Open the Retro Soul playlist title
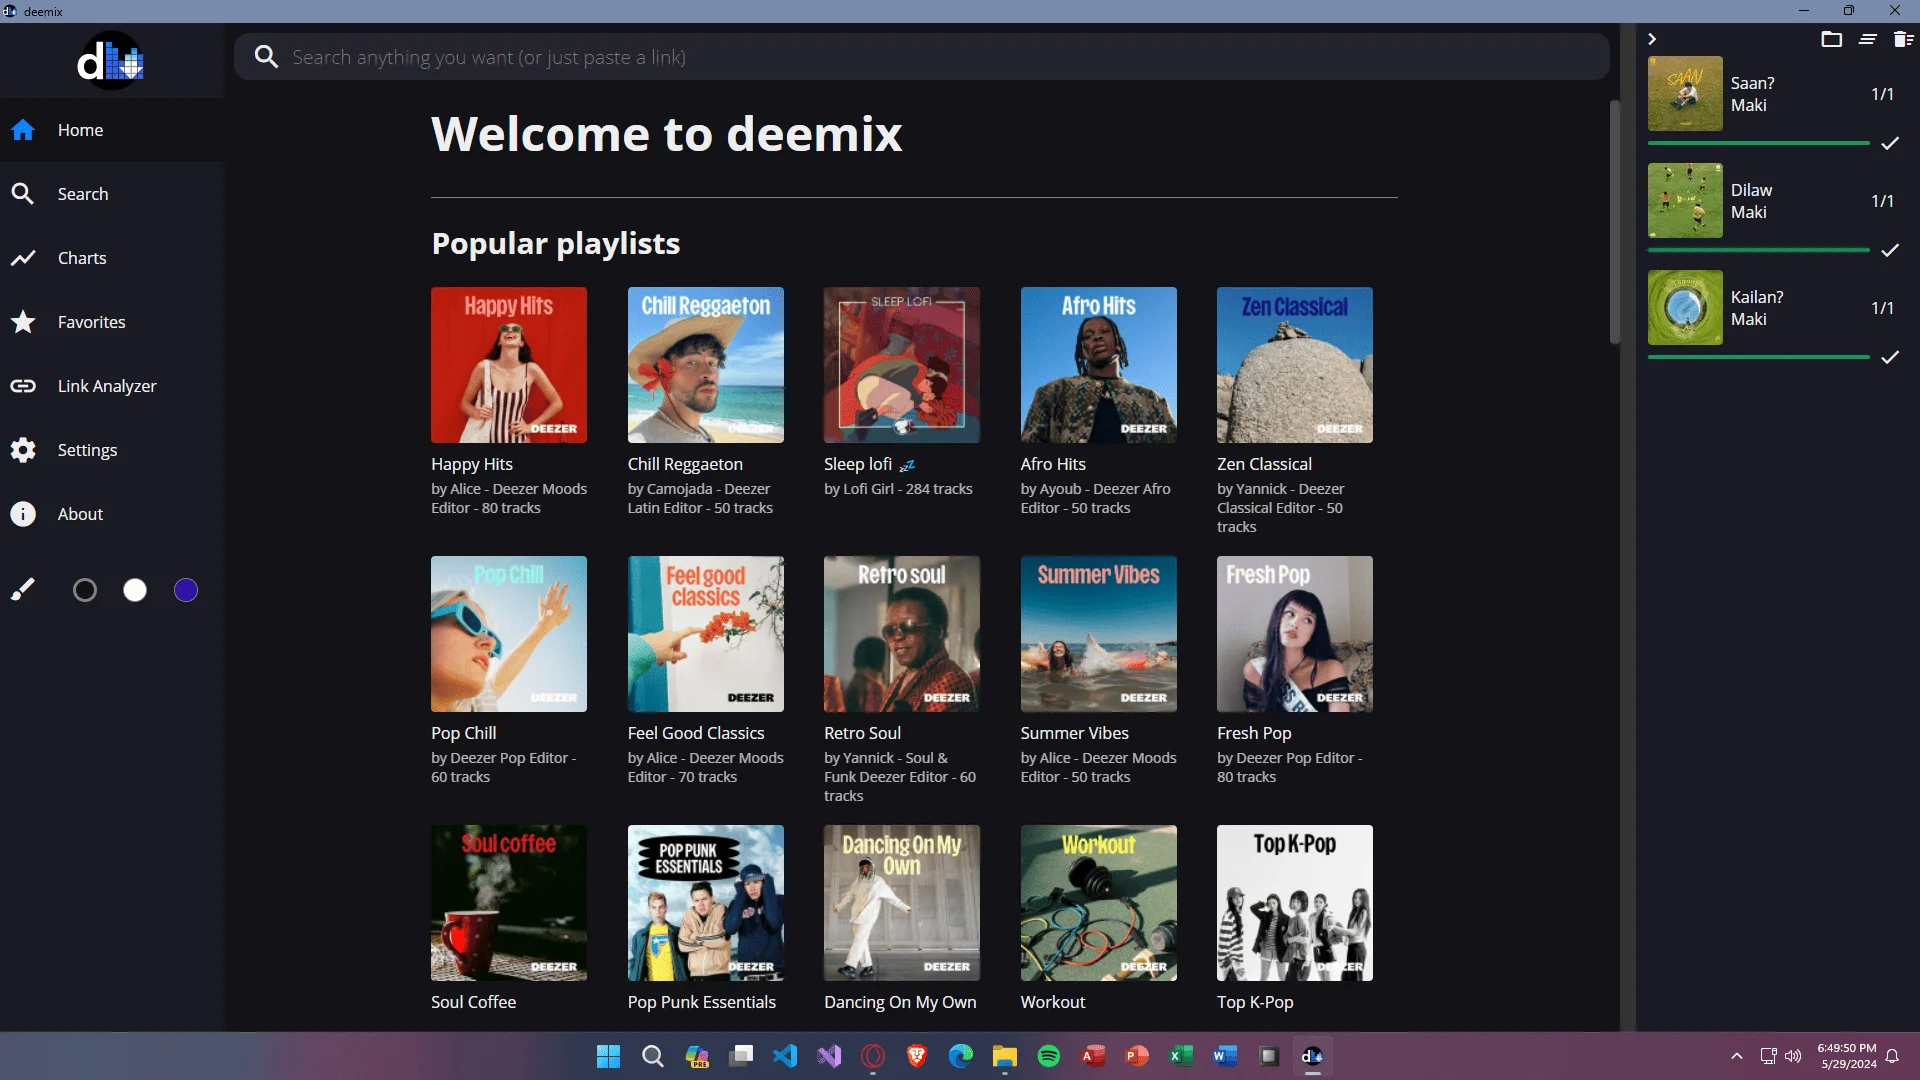This screenshot has width=1920, height=1080. coord(862,733)
